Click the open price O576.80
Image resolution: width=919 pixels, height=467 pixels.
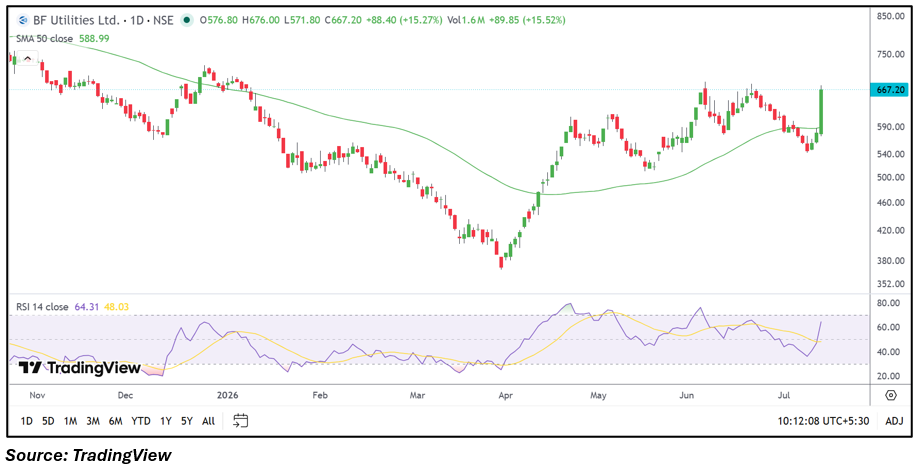coord(219,21)
